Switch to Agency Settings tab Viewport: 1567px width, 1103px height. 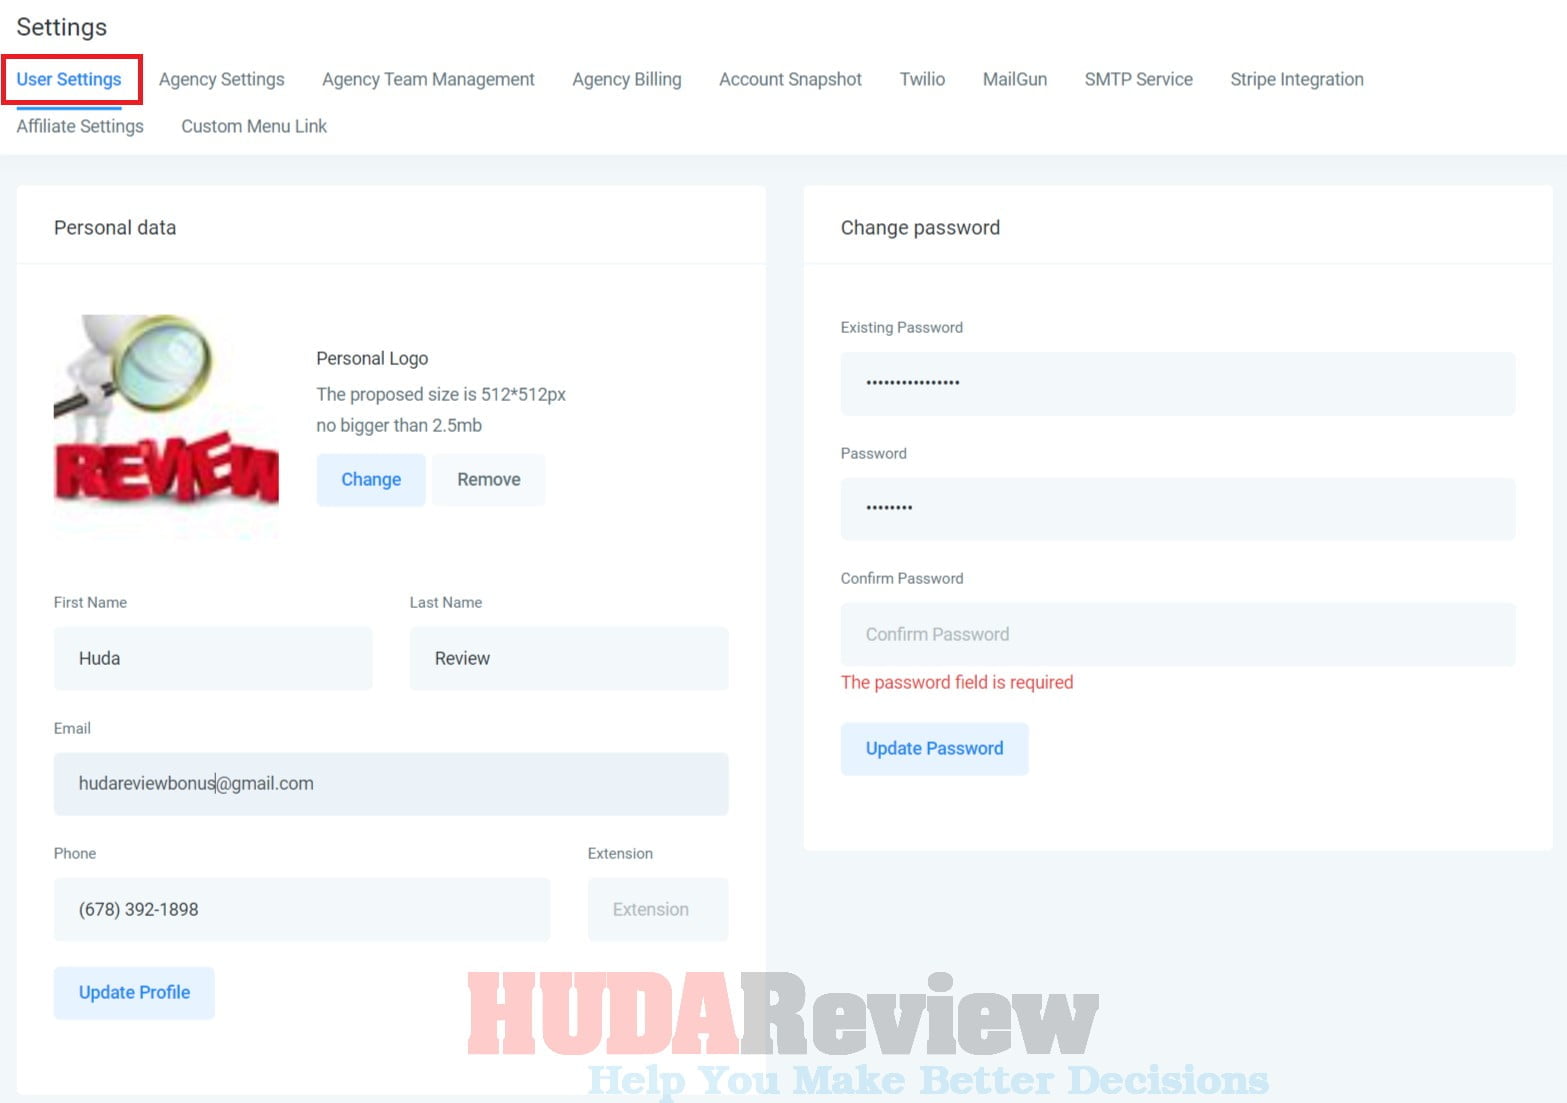pyautogui.click(x=221, y=79)
